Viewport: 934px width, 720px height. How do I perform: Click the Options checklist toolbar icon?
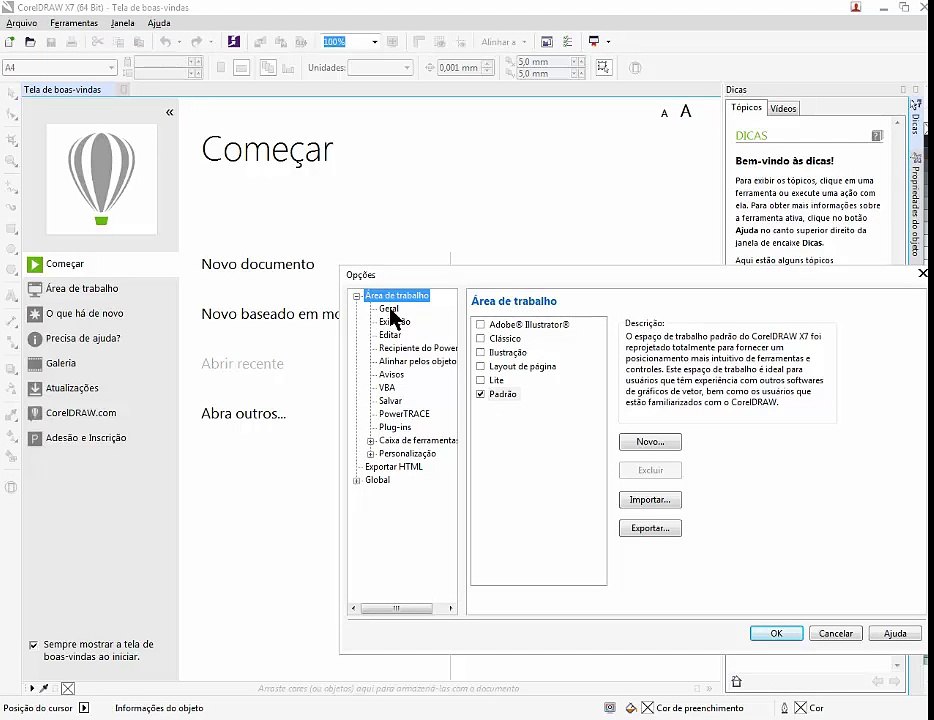[568, 42]
